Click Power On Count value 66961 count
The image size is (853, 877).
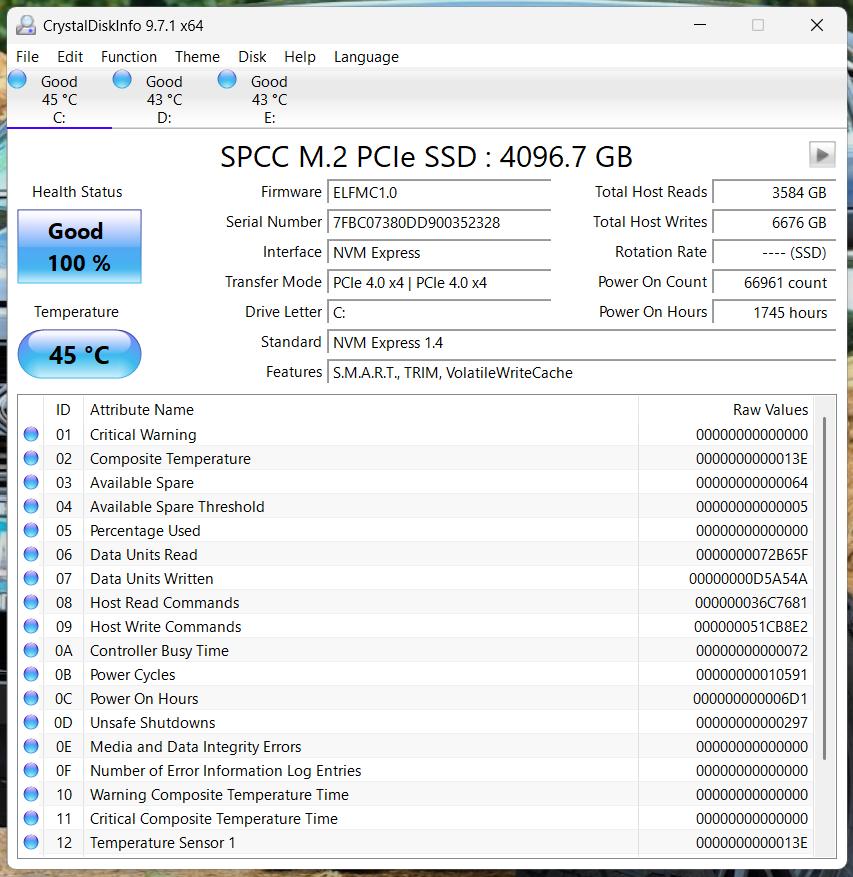point(775,283)
